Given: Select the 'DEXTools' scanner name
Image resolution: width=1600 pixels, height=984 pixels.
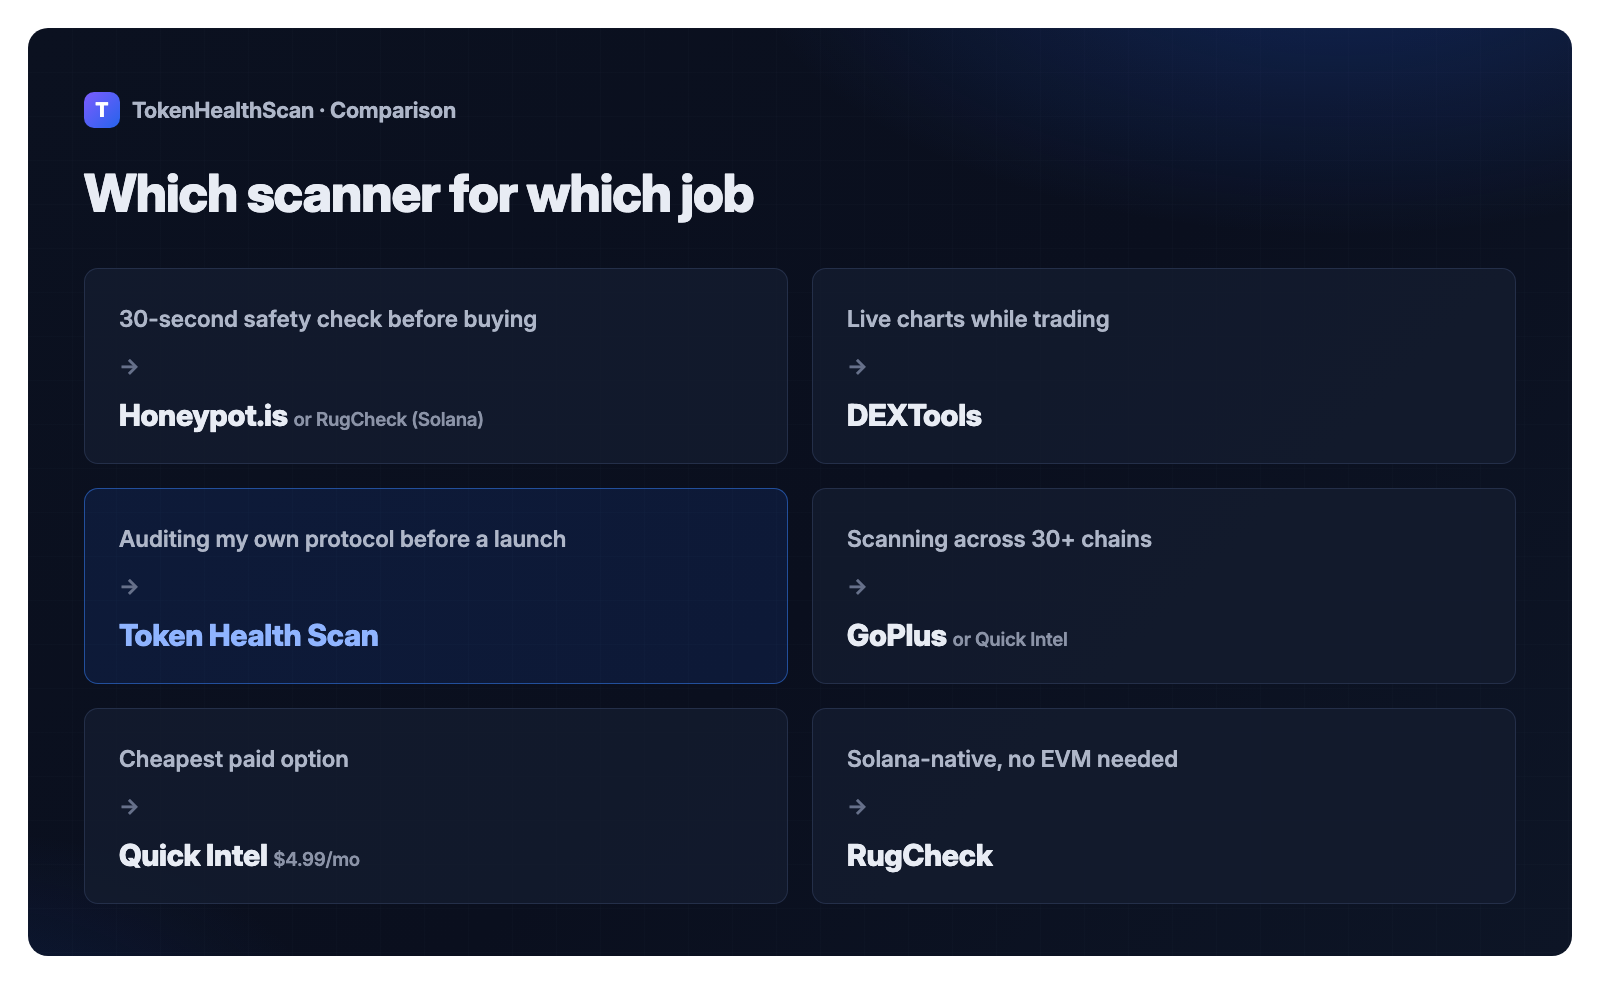Looking at the screenshot, I should [914, 416].
